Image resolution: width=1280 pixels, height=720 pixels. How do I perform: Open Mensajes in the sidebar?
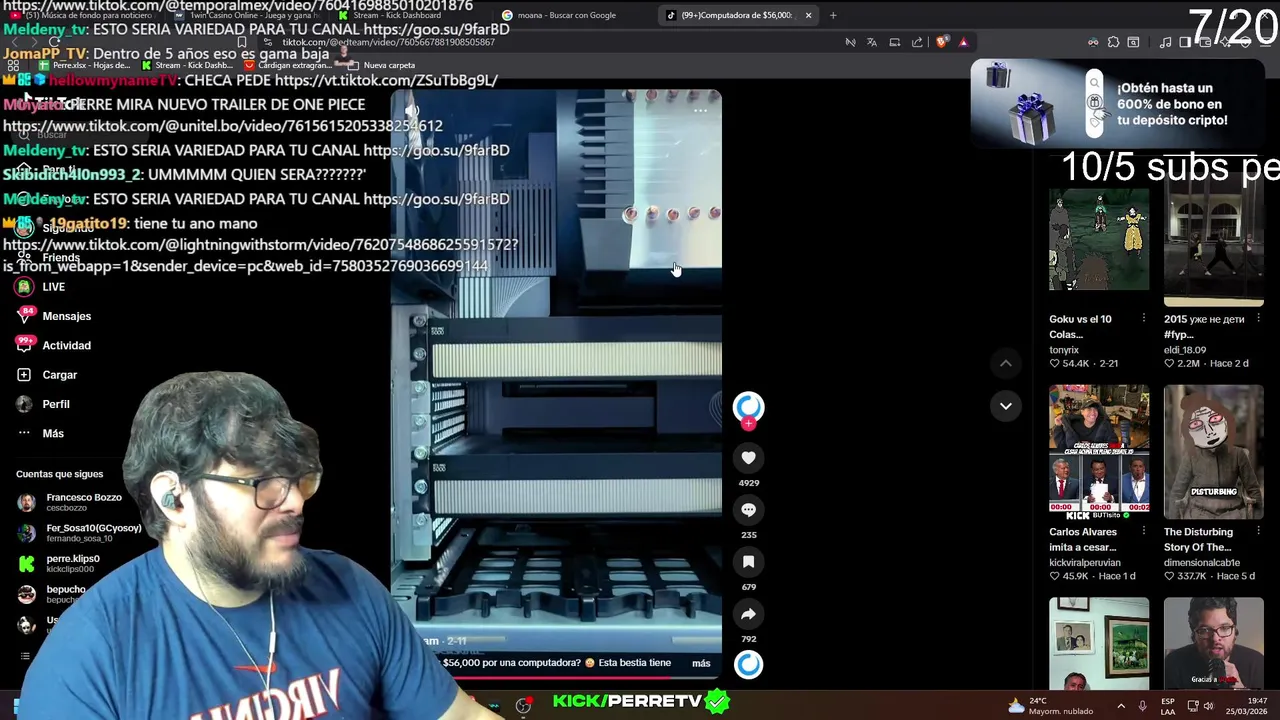point(54,316)
